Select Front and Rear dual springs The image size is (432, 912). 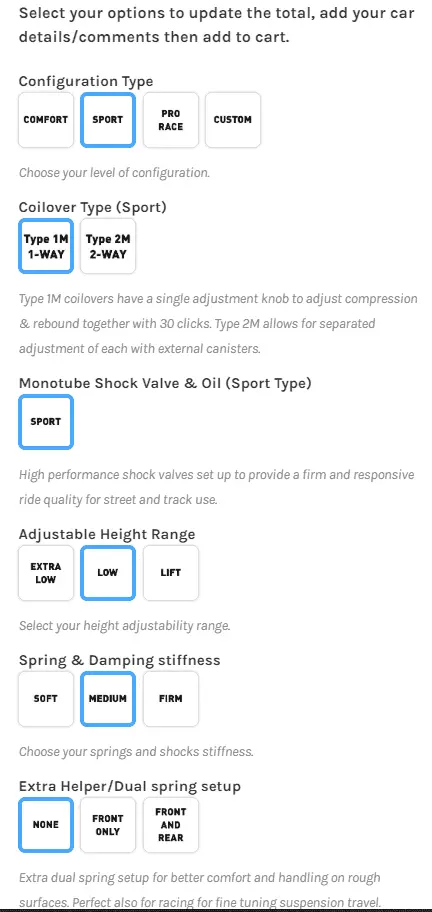(170, 825)
